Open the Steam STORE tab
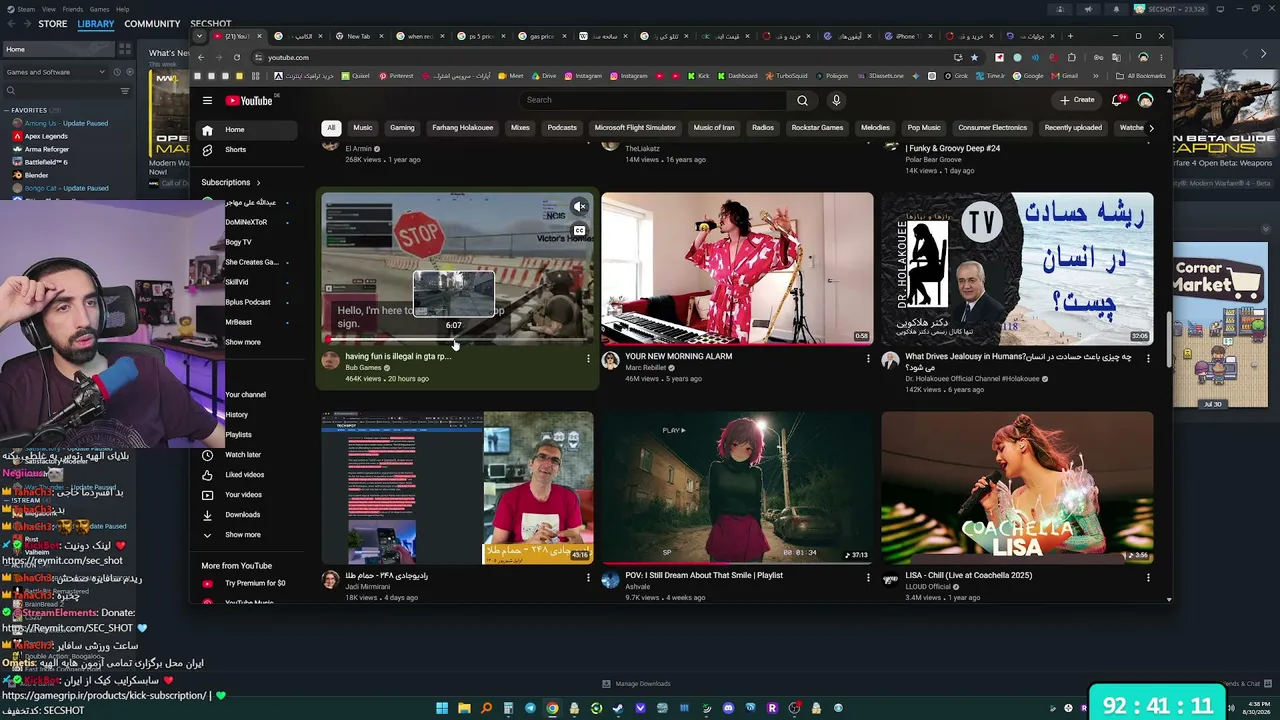1280x720 pixels. tap(52, 24)
